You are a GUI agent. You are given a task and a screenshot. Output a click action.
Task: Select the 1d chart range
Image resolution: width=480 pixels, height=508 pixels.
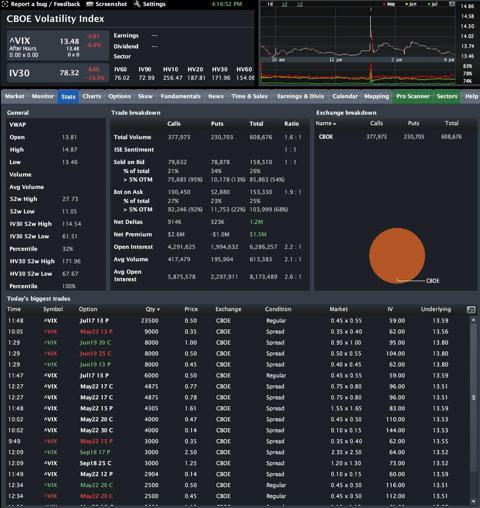pyautogui.click(x=270, y=4)
